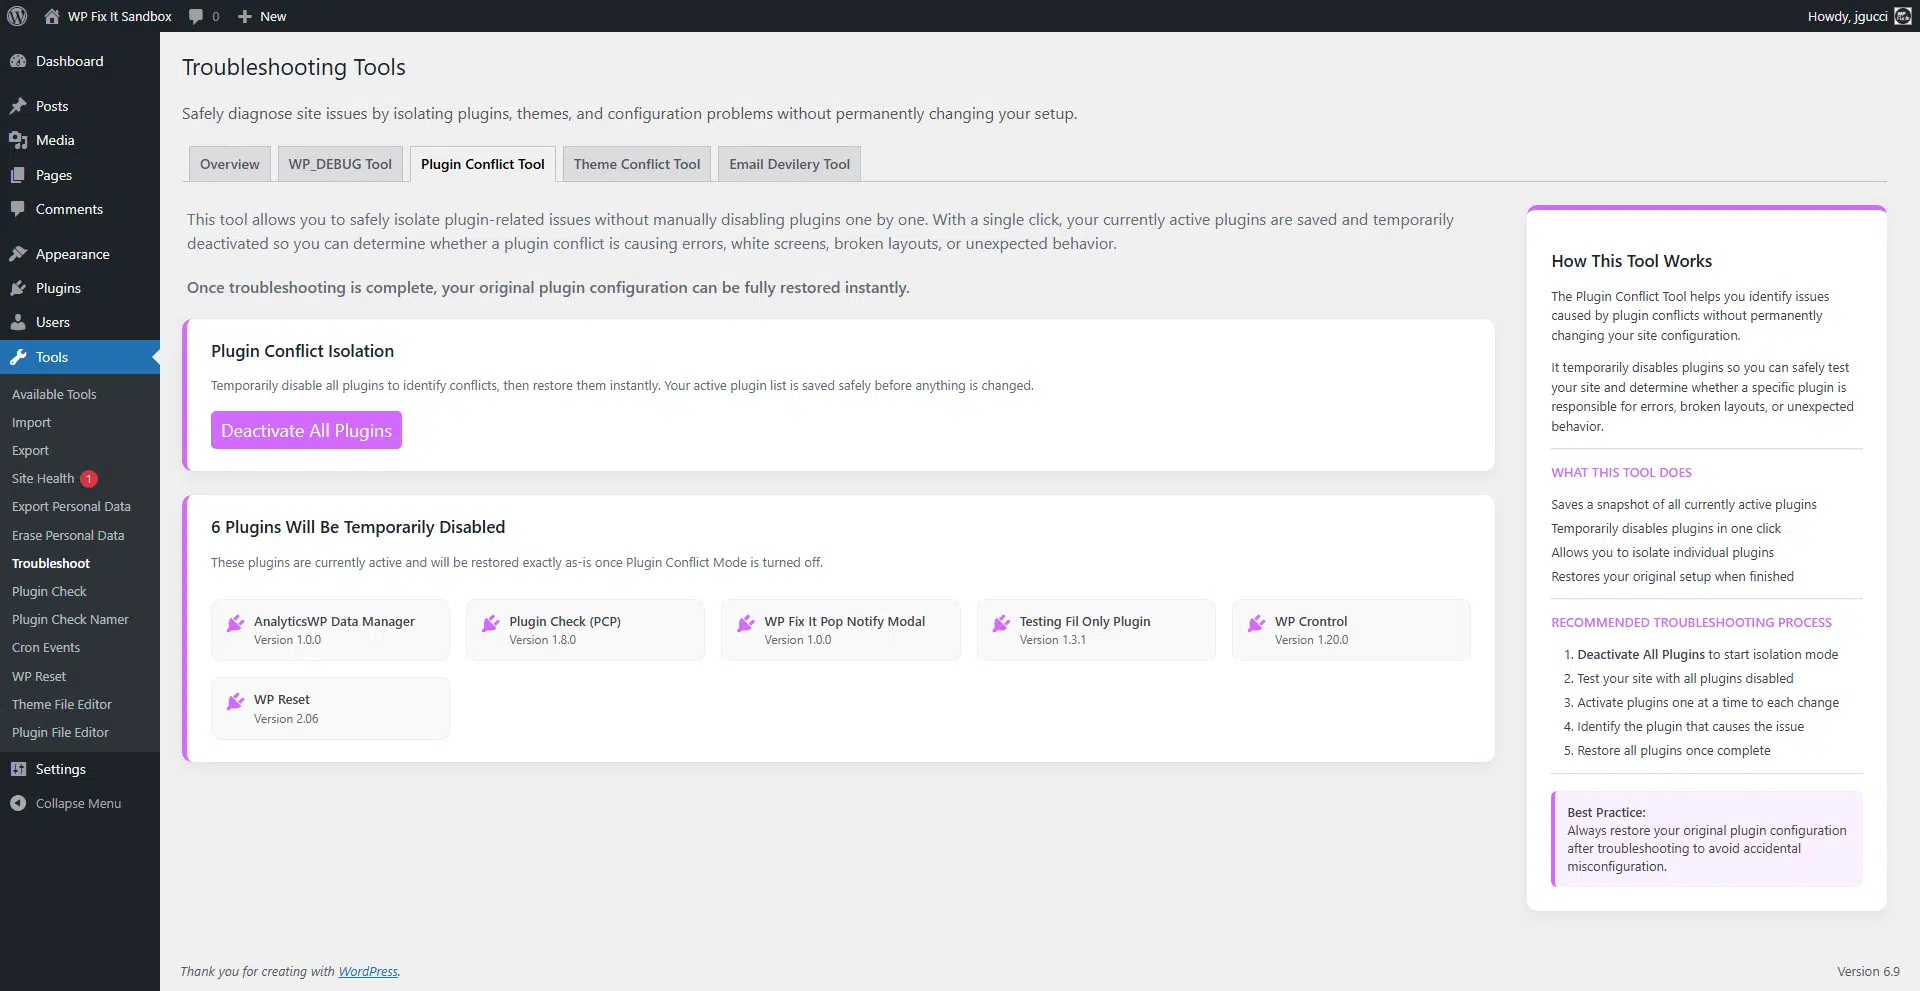Select the Posts pin icon
This screenshot has height=991, width=1920.
[x=19, y=105]
